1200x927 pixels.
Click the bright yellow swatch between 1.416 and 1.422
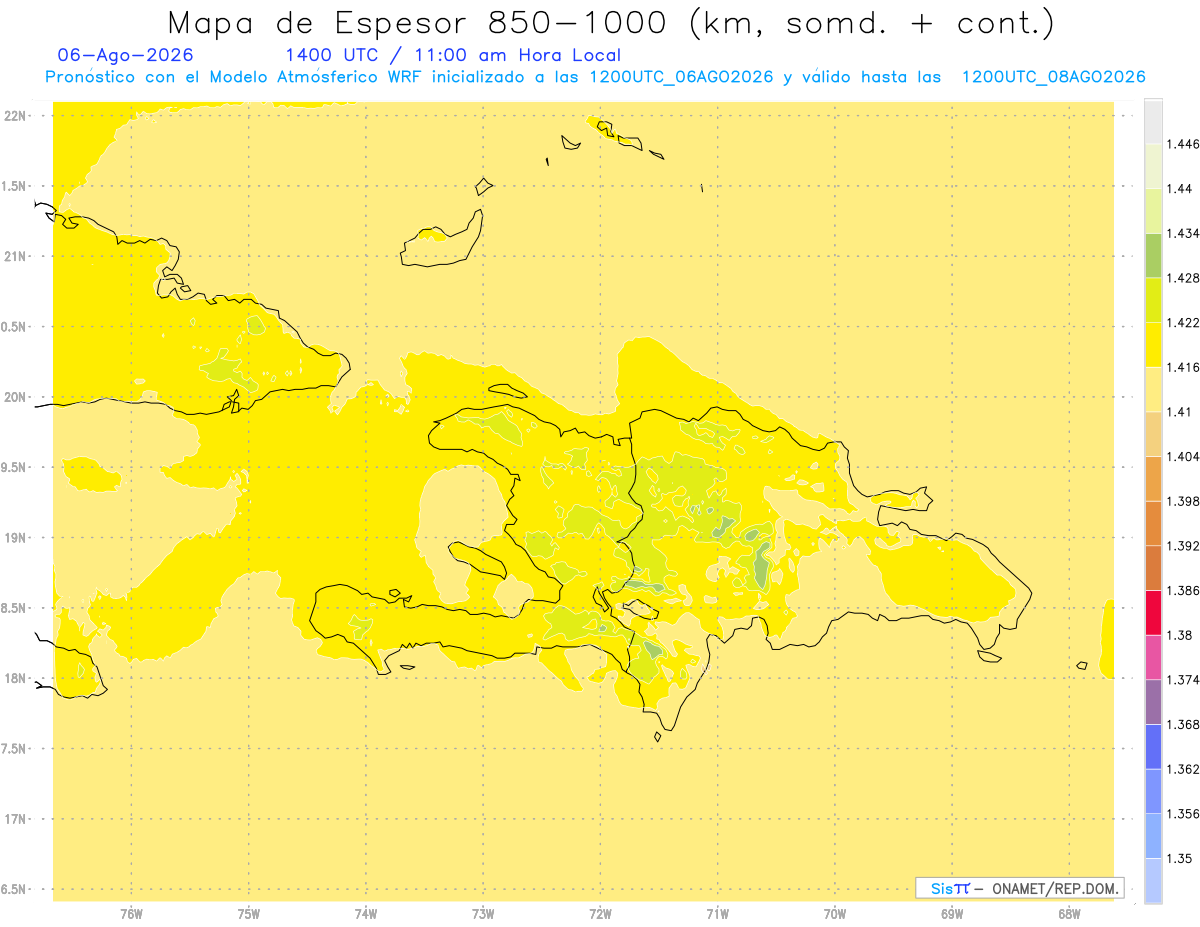tap(1153, 345)
